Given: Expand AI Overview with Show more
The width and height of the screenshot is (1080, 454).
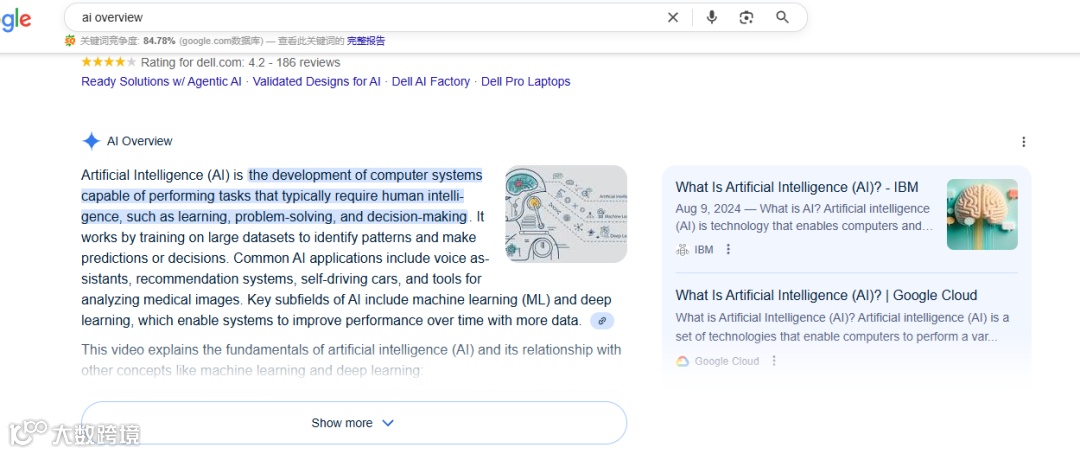Looking at the screenshot, I should coord(353,423).
